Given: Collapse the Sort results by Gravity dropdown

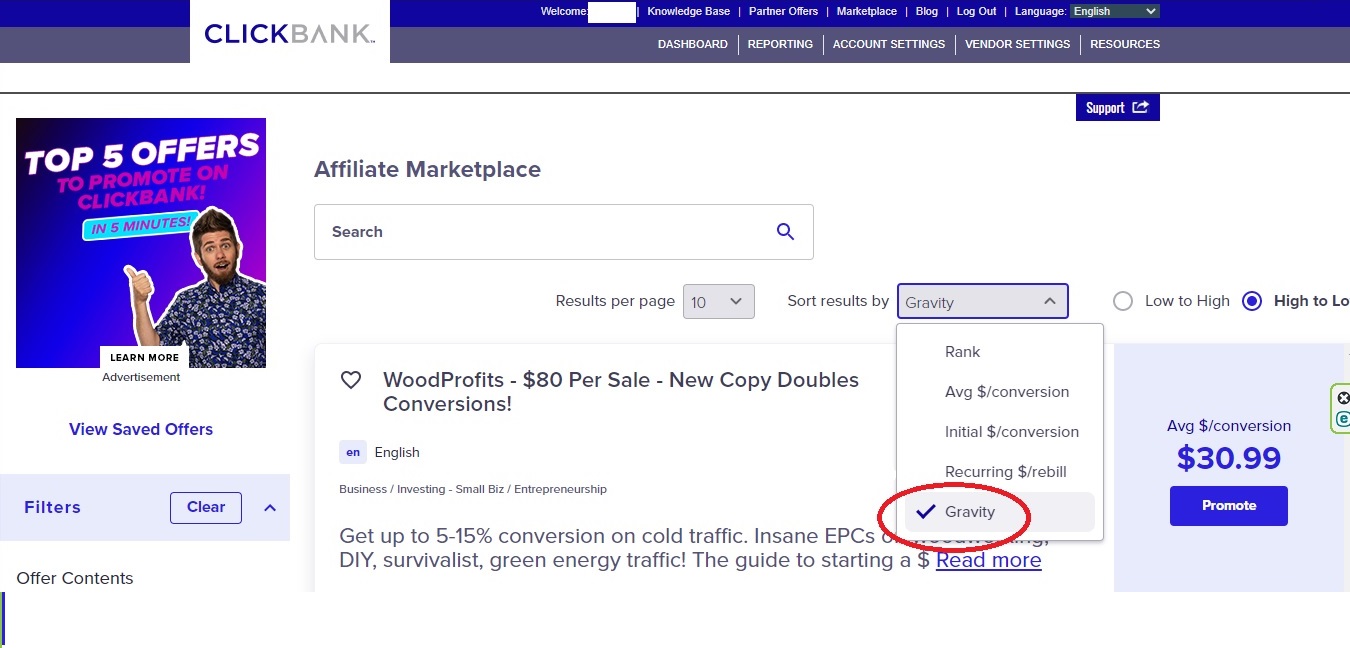Looking at the screenshot, I should coord(982,302).
